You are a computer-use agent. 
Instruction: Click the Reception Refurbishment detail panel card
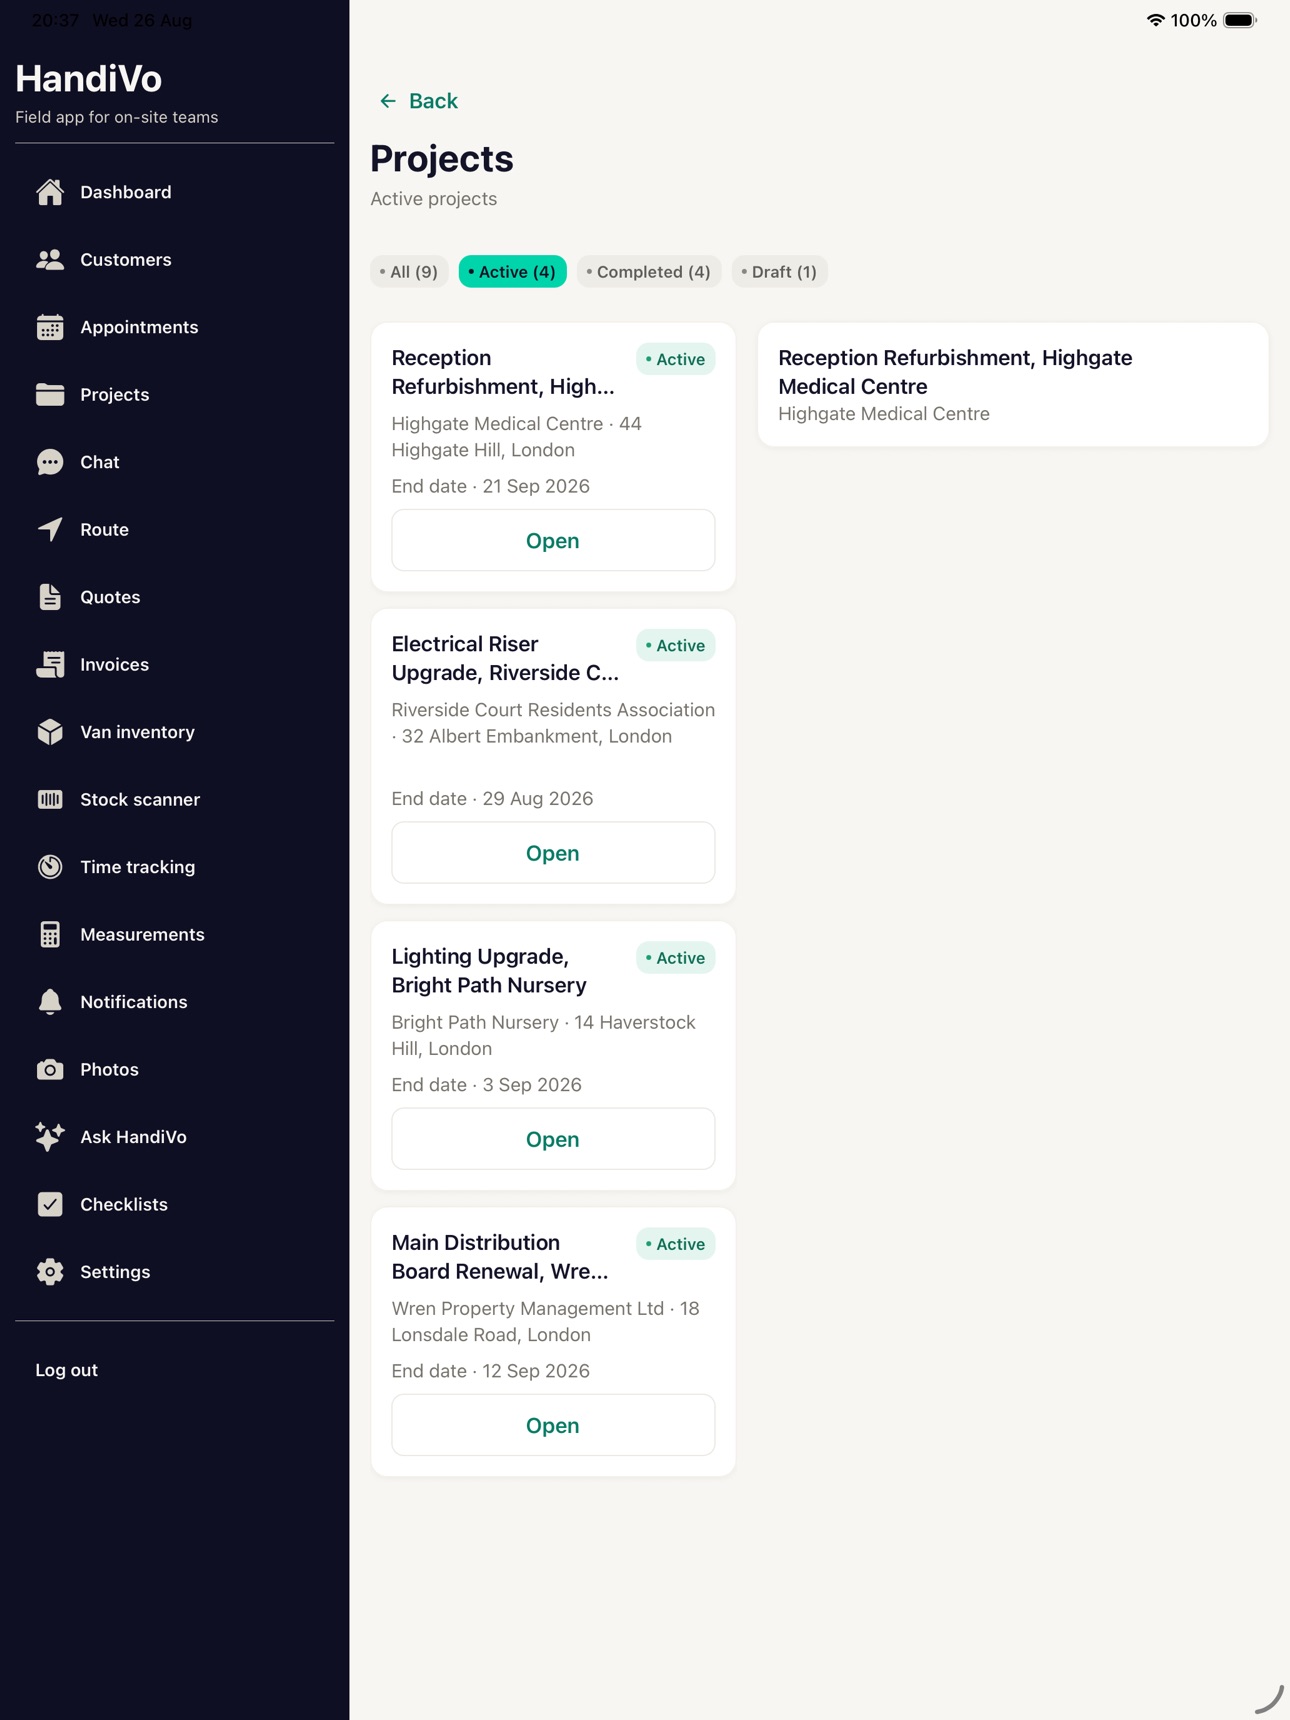tap(1013, 385)
